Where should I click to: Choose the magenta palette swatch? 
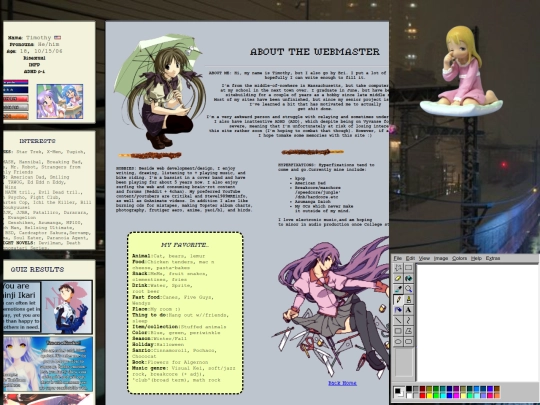coord(456,395)
